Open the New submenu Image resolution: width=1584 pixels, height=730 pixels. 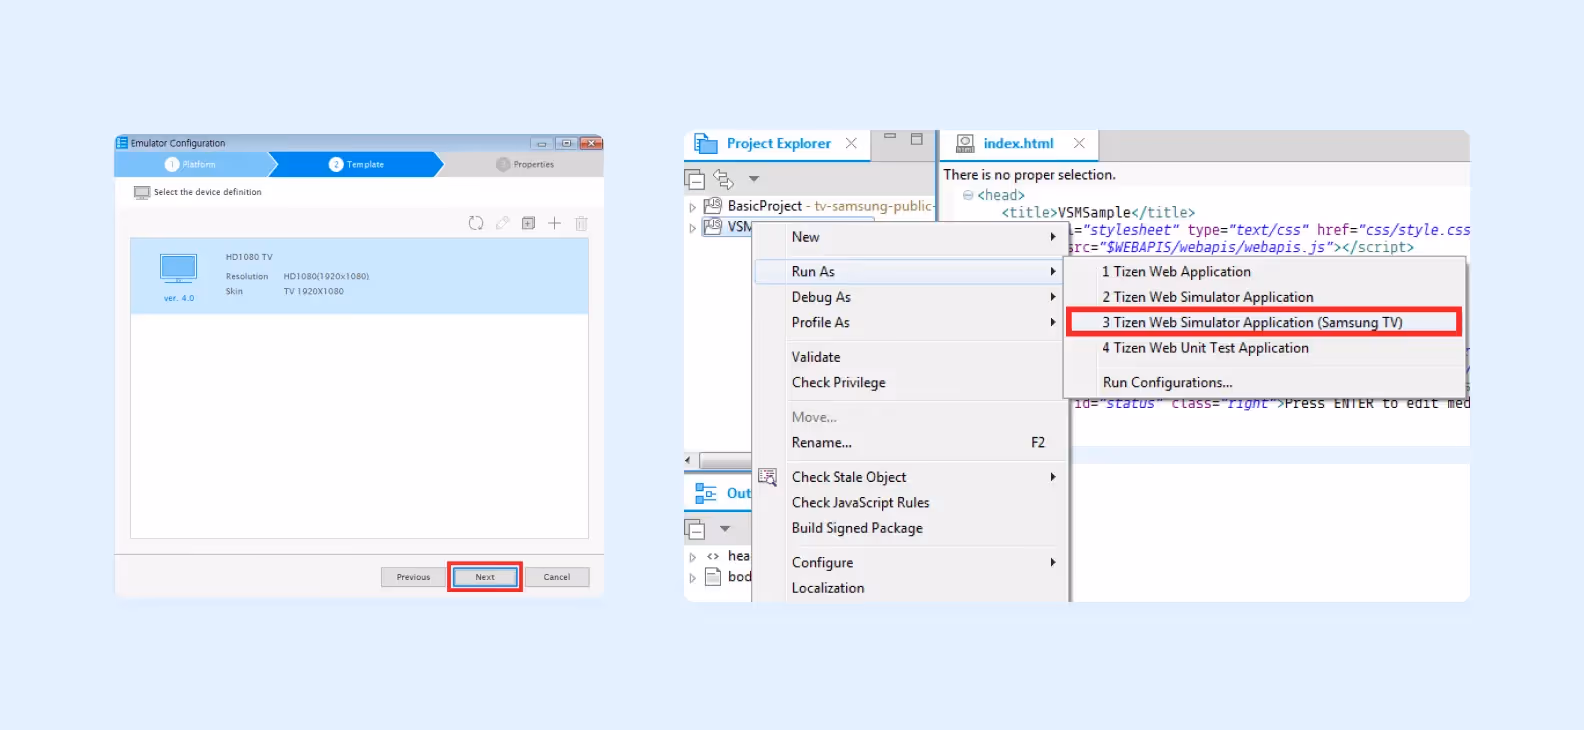[908, 237]
